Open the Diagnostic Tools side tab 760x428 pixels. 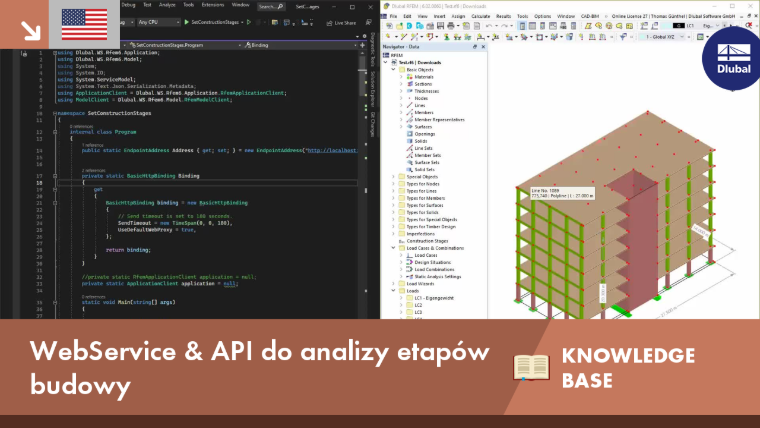coord(372,49)
